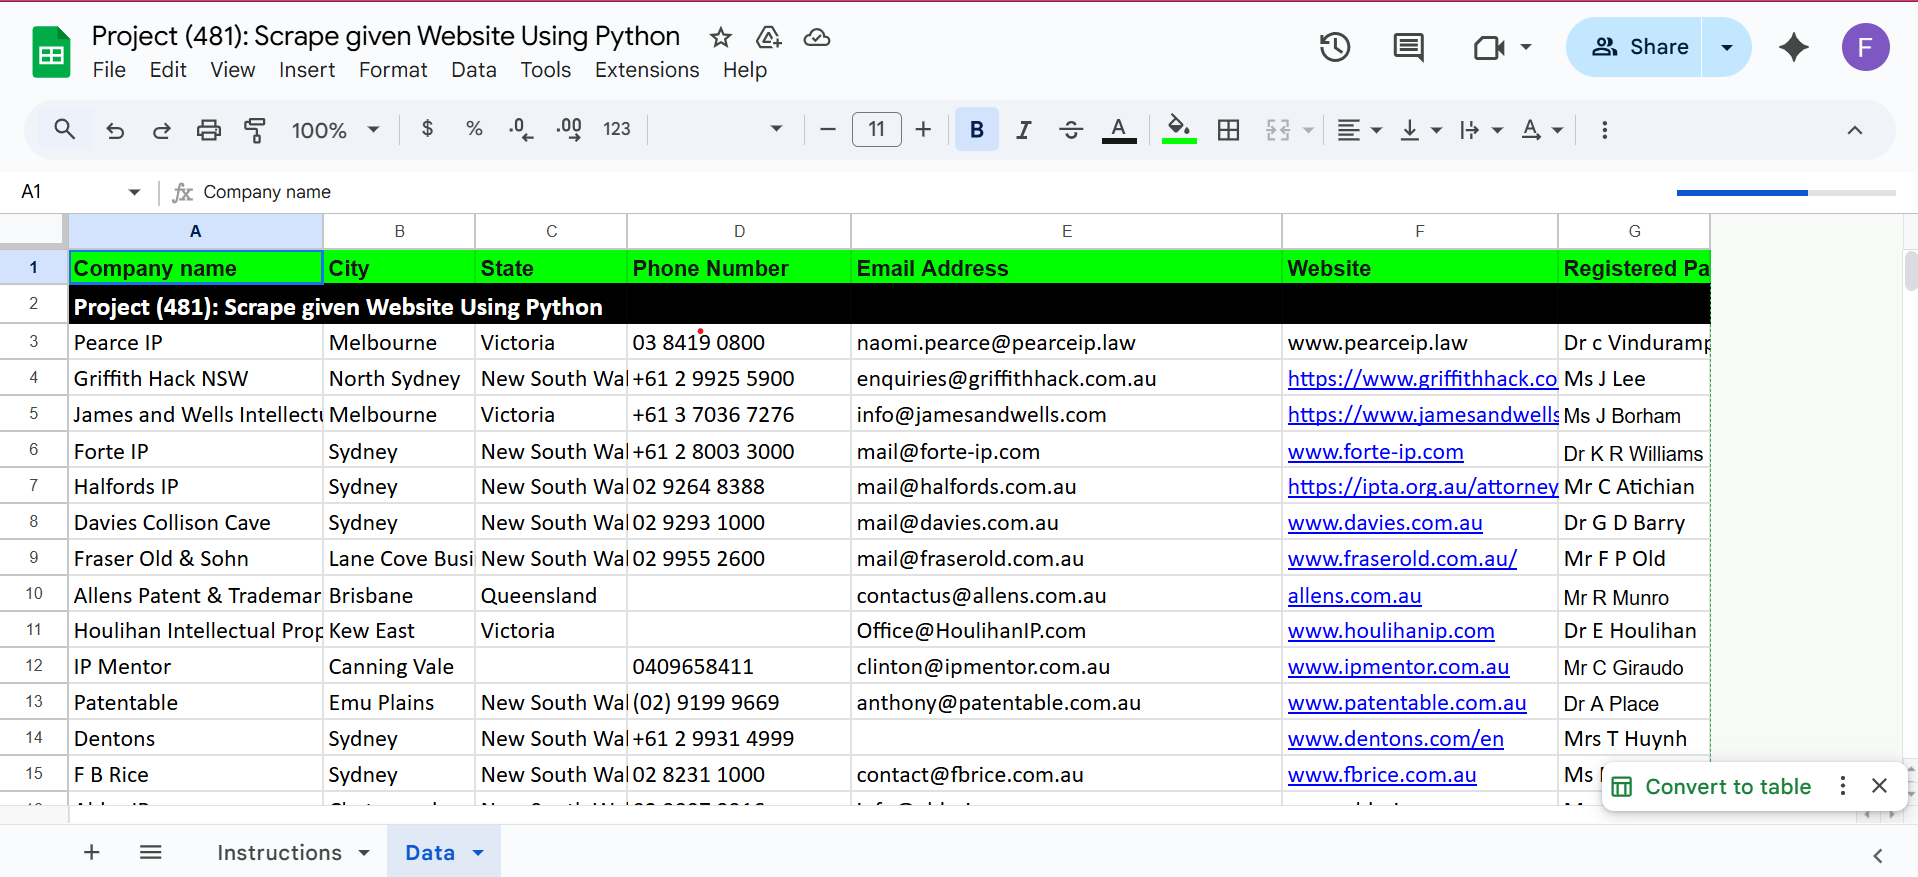1918x877 pixels.
Task: Undo the last action
Action: (x=115, y=129)
